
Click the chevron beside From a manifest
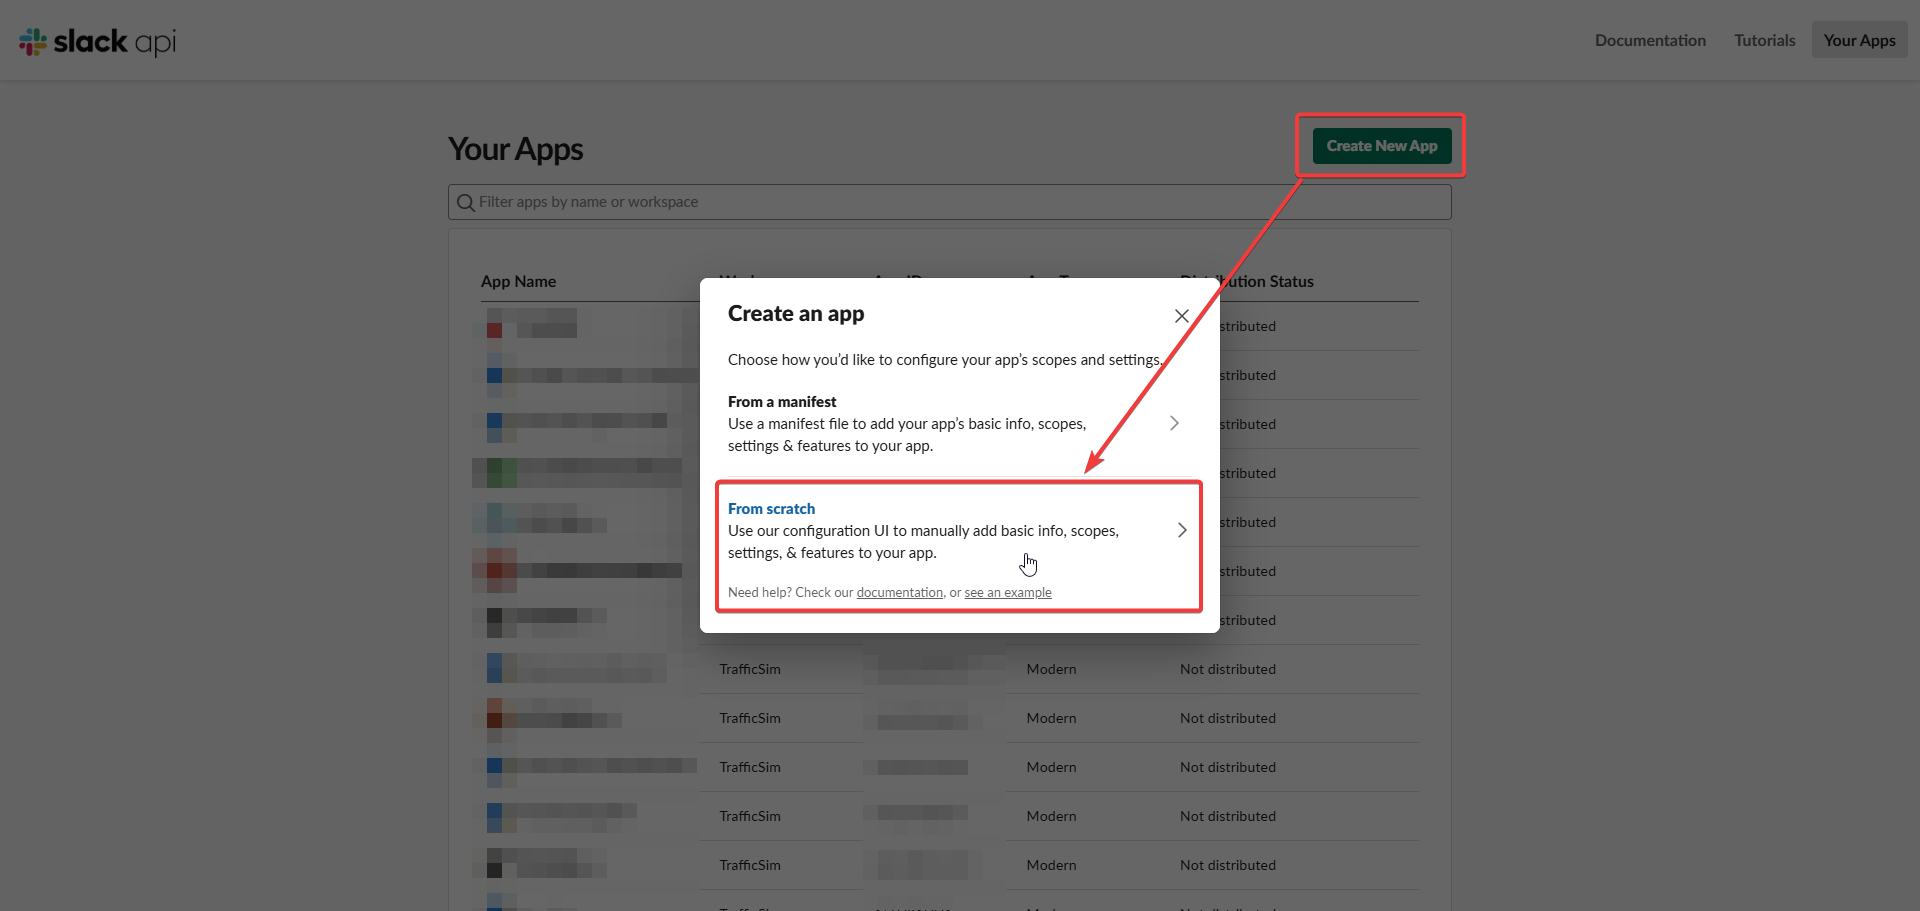(1174, 423)
